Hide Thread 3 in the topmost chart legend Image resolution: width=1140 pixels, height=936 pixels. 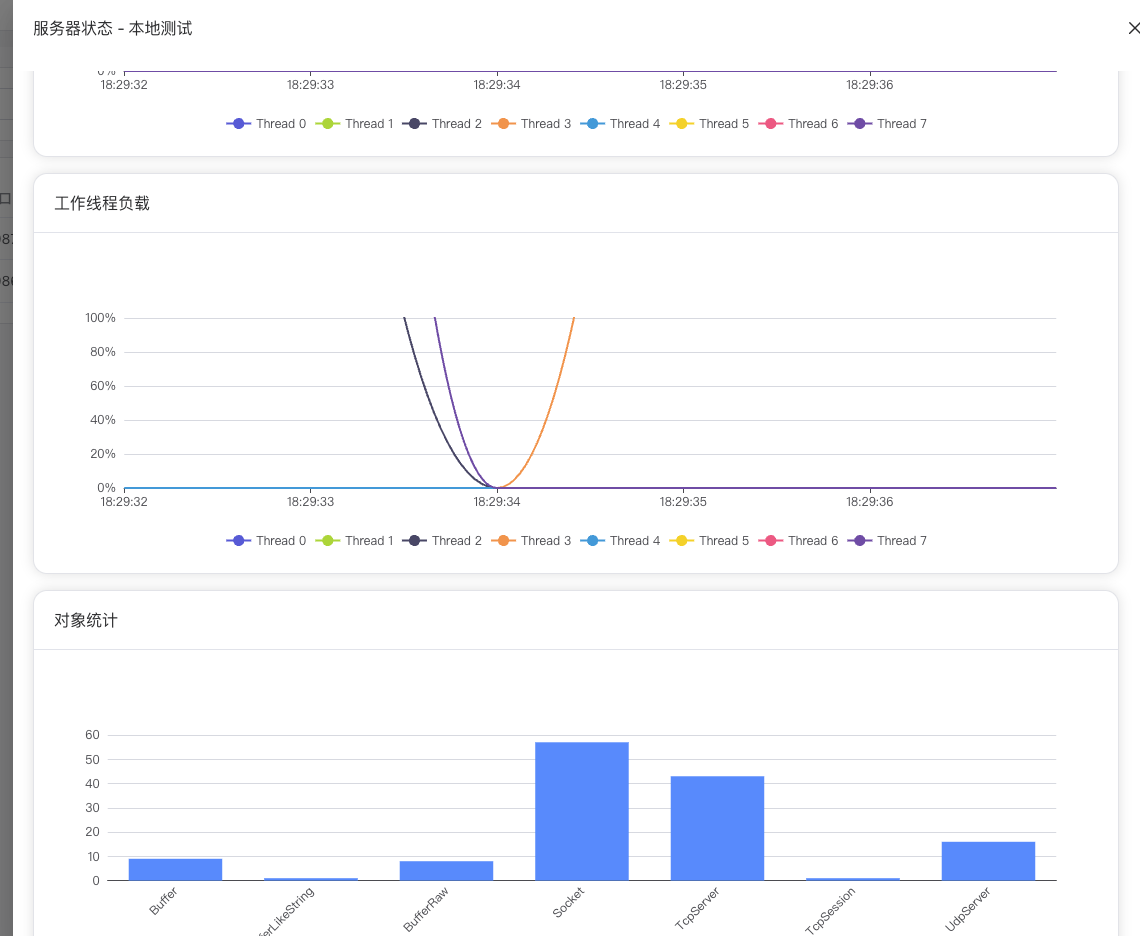tap(532, 124)
